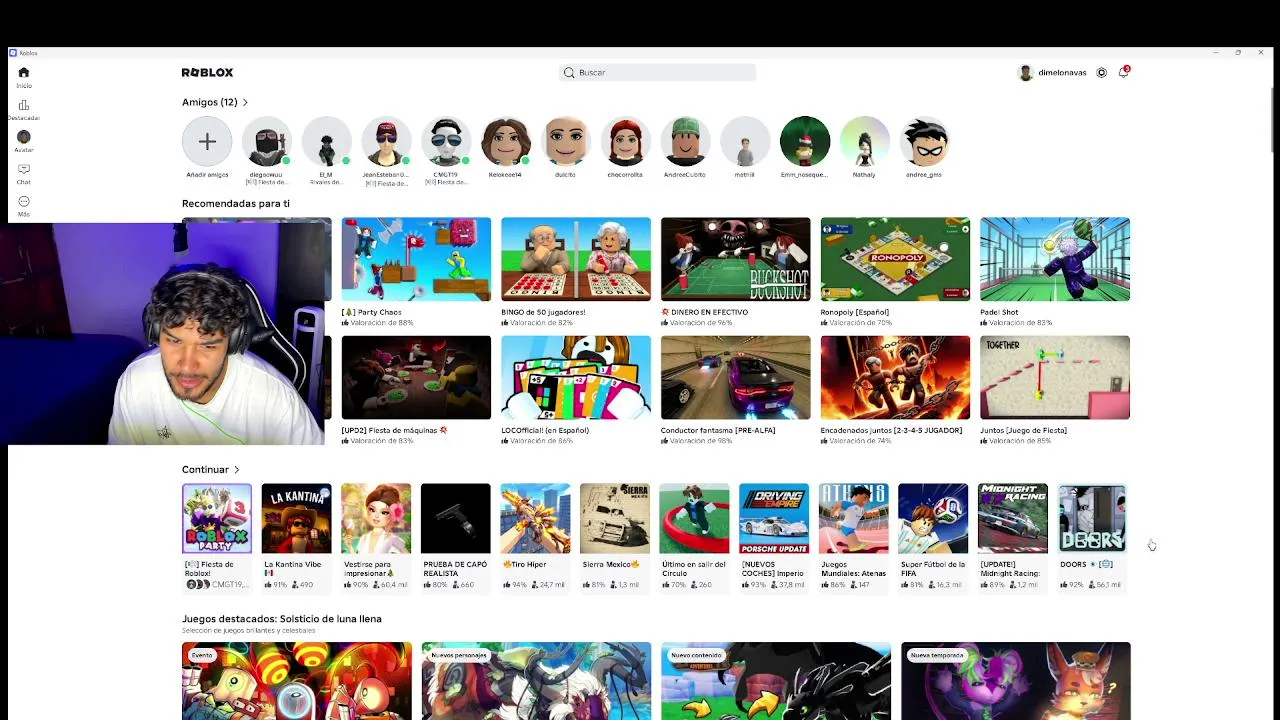This screenshot has height=720, width=1280.
Task: Open friend El_M's avatar
Action: (x=326, y=142)
